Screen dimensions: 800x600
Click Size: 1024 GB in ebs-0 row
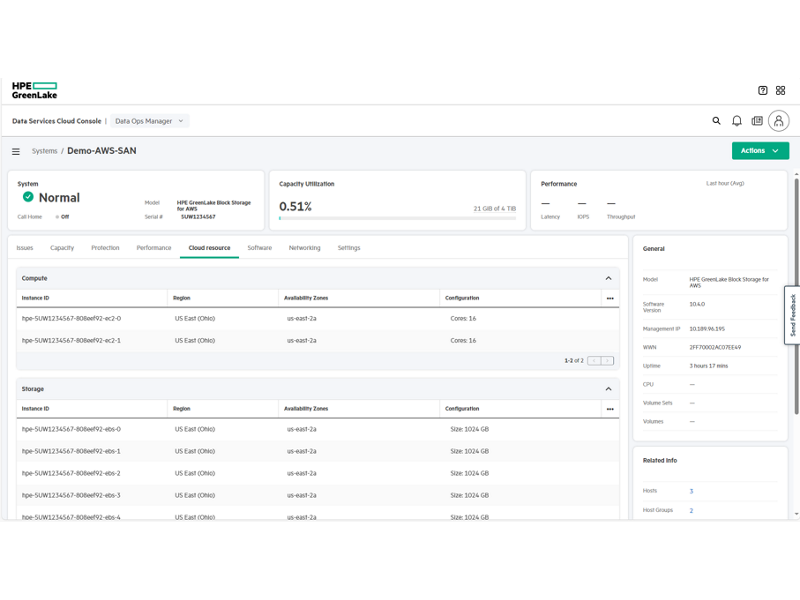[469, 429]
